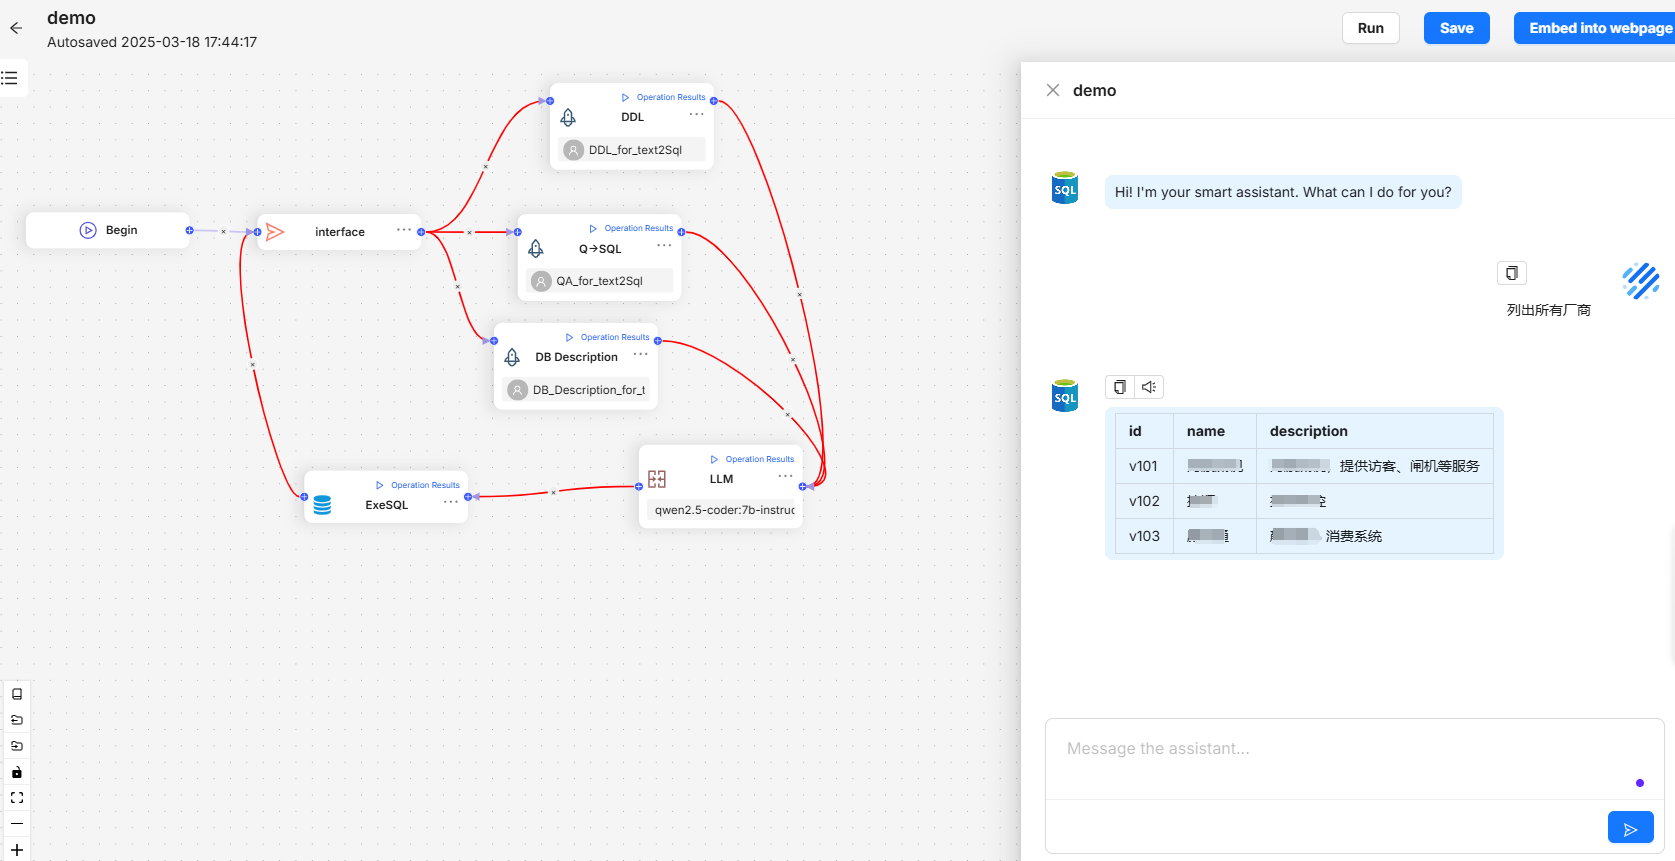The width and height of the screenshot is (1675, 861).
Task: Open the hamburger list menu on canvas
Action: tap(10, 78)
